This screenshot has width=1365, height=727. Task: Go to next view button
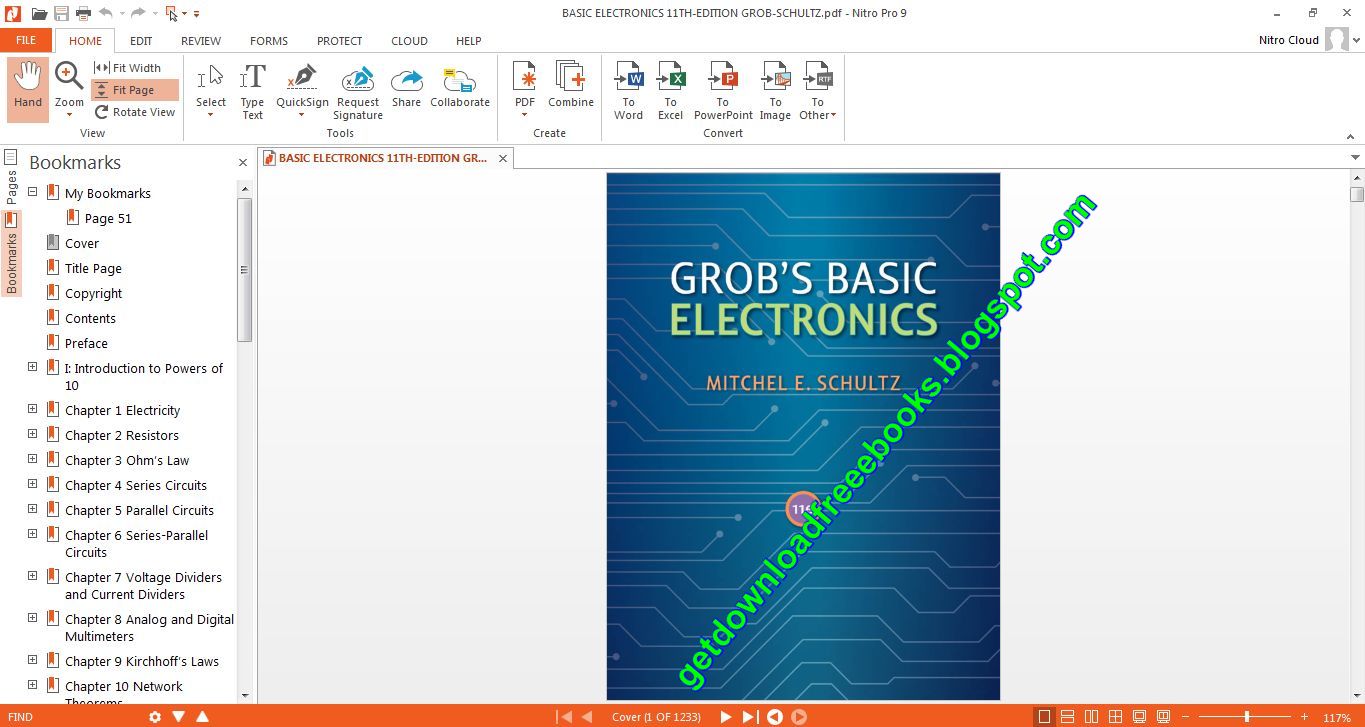click(799, 717)
